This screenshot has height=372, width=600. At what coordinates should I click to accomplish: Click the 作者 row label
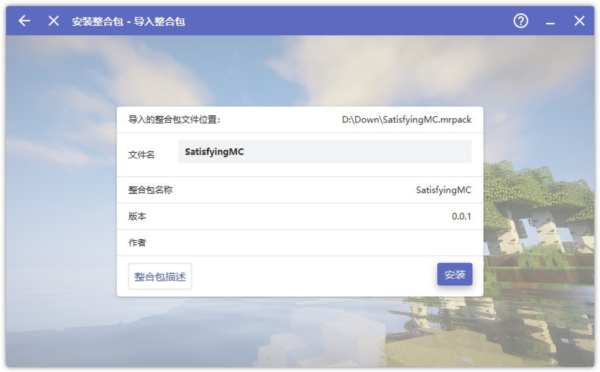[x=137, y=243]
